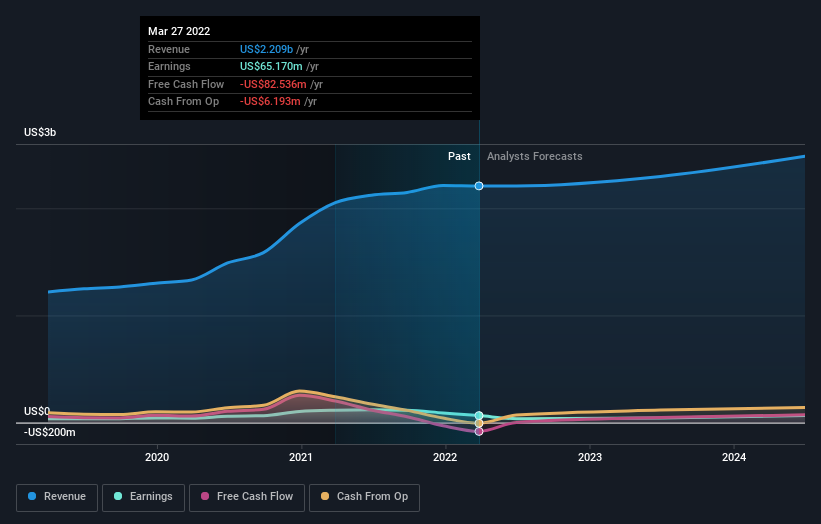Image resolution: width=821 pixels, height=524 pixels.
Task: Click the orange Cash From Op data point
Action: [x=479, y=423]
